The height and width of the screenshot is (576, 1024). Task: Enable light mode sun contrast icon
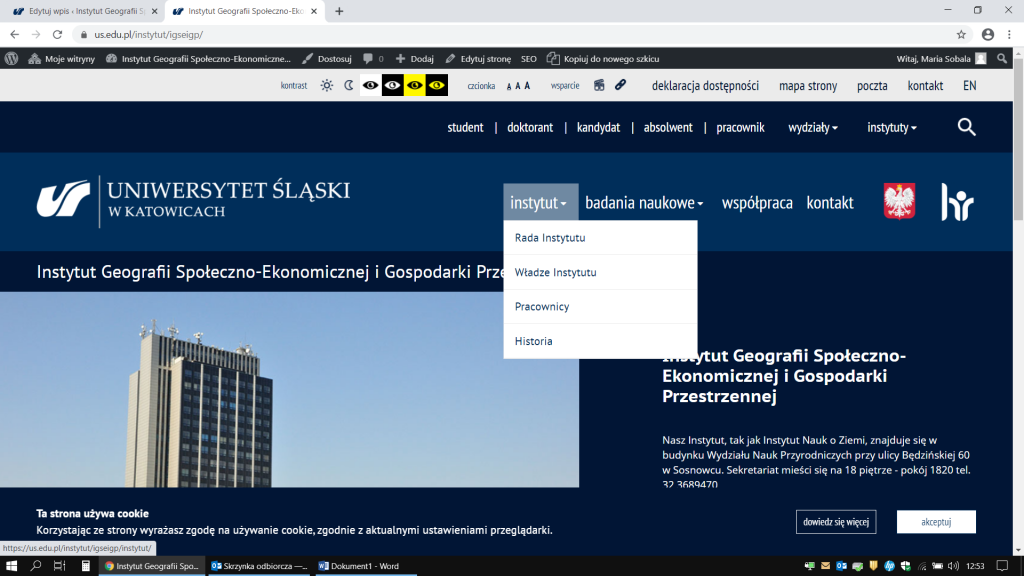[x=327, y=86]
